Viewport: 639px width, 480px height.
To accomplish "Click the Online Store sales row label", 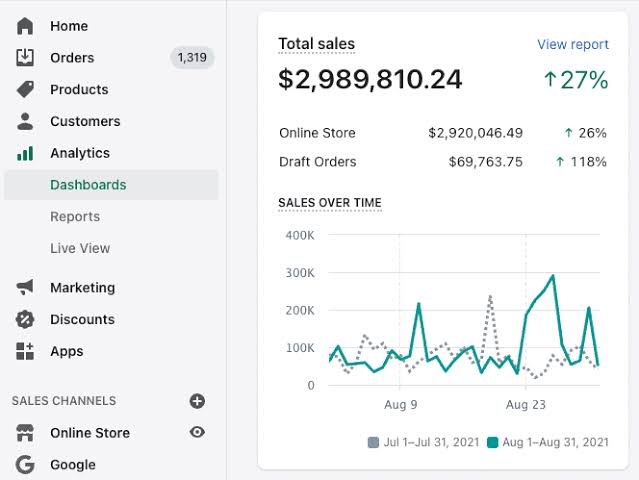I will (317, 133).
